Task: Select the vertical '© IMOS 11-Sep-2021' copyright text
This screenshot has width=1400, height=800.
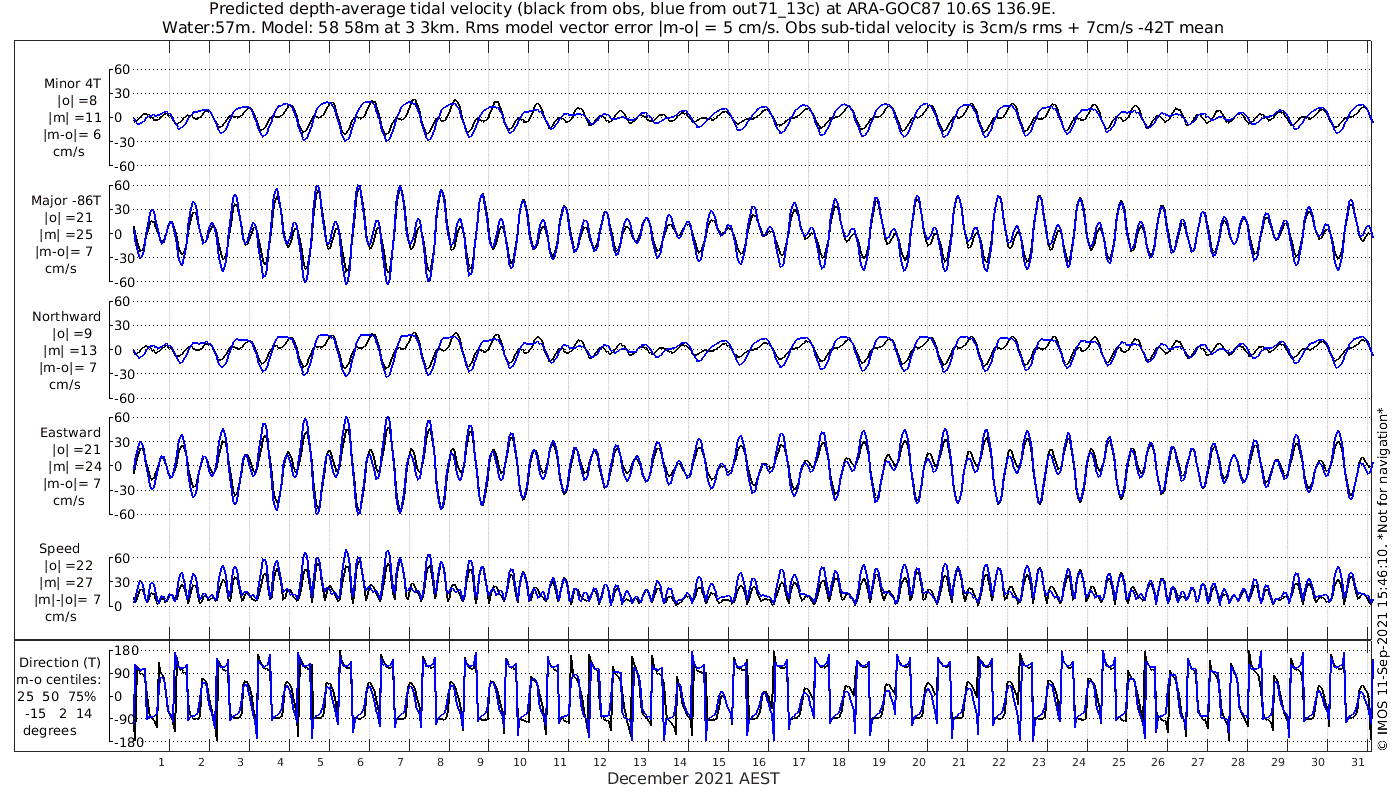Action: [x=1383, y=578]
